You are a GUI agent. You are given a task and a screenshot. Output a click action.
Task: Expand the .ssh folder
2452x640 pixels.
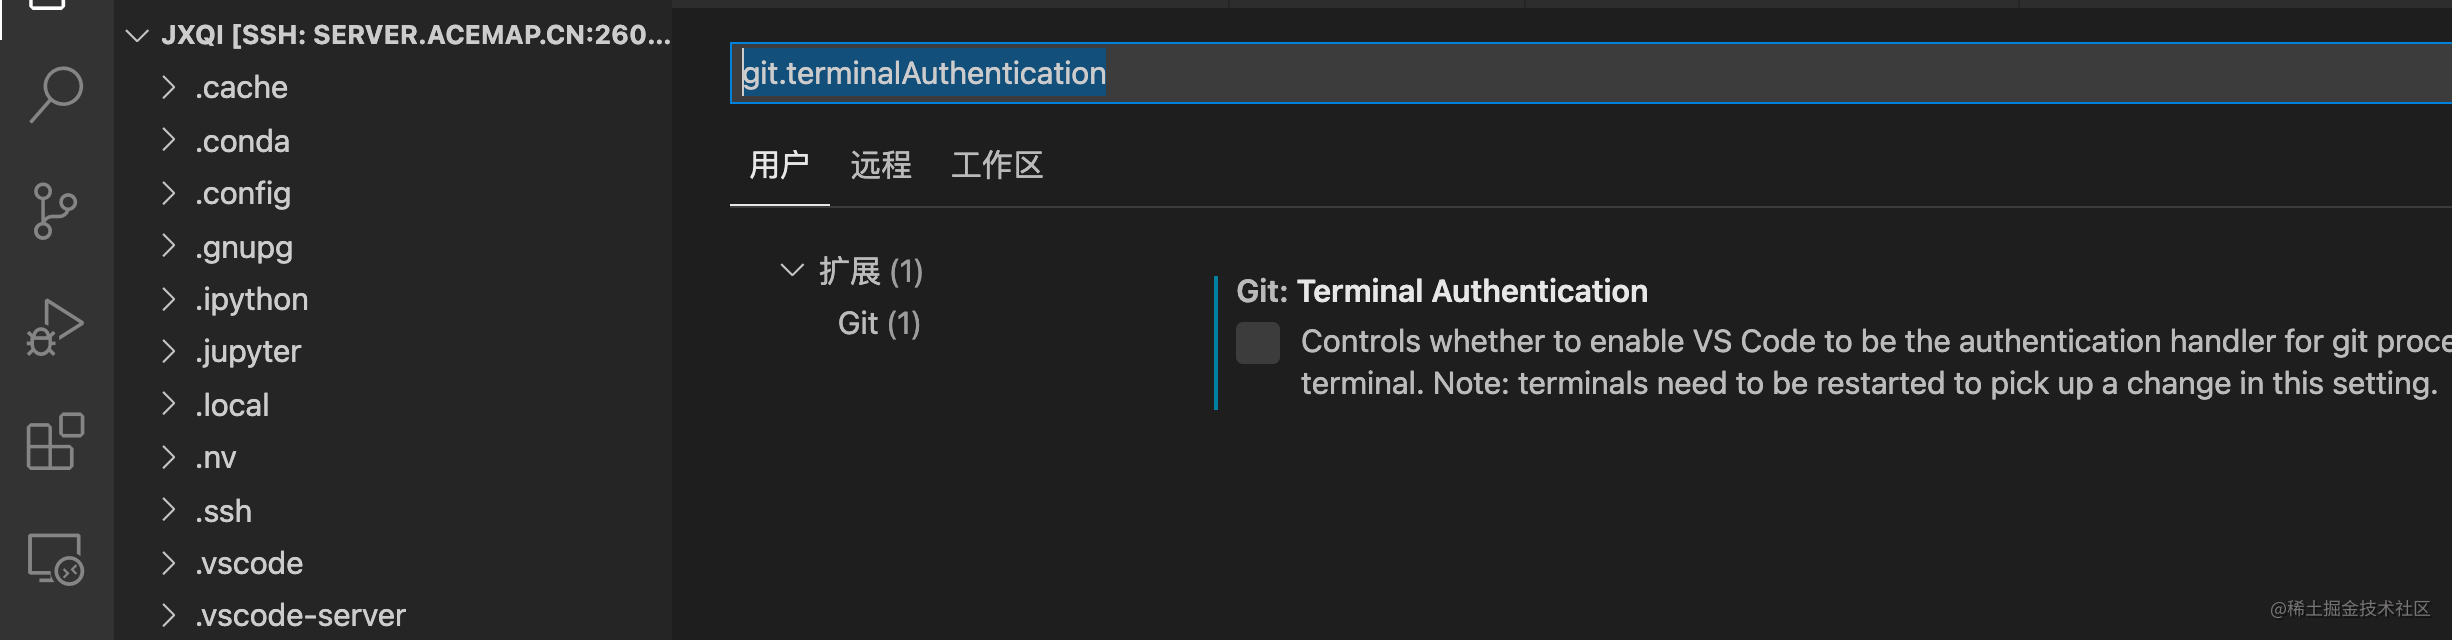(168, 510)
